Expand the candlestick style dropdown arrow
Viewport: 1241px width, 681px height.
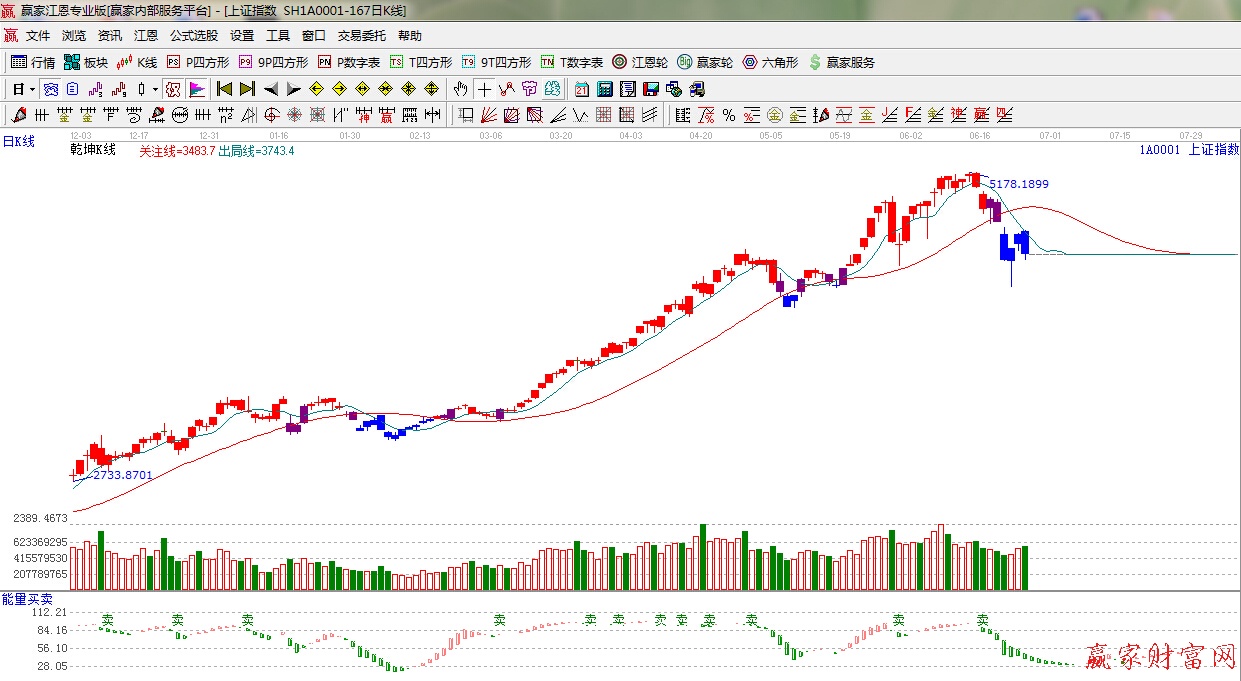pos(155,89)
